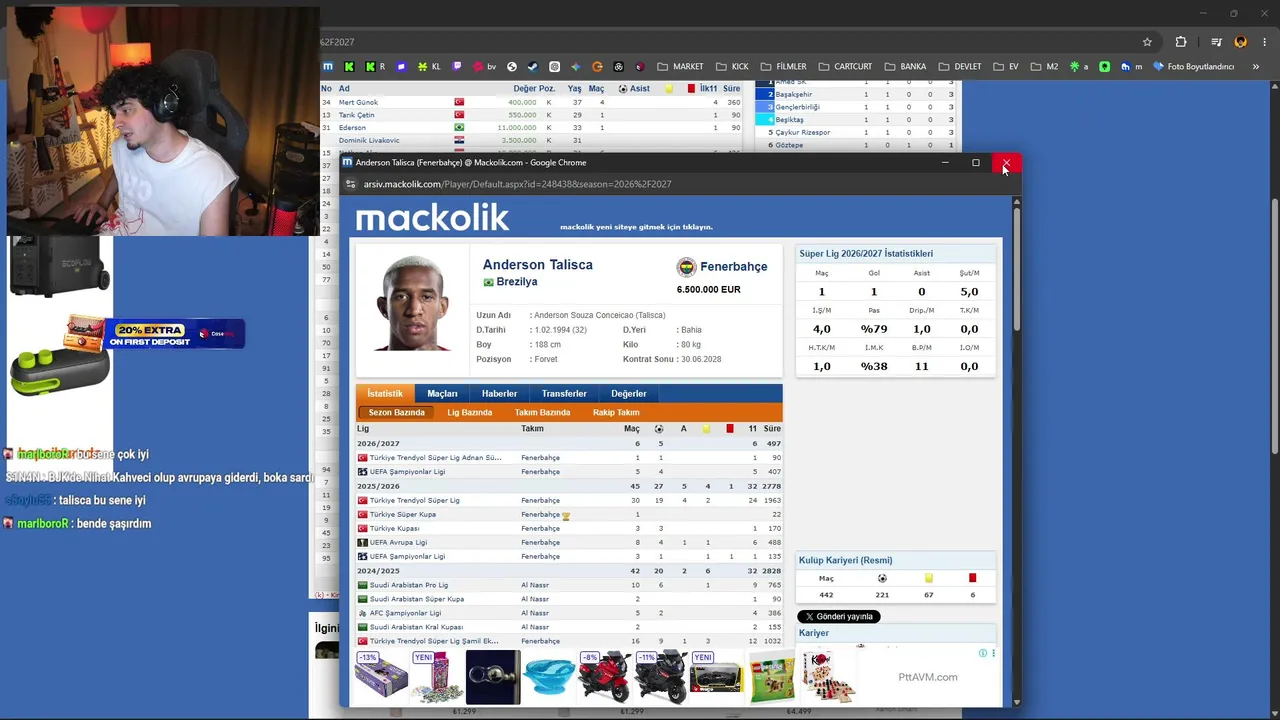
Task: Click the Brazil flag icon next to Brezilya
Action: coord(488,283)
